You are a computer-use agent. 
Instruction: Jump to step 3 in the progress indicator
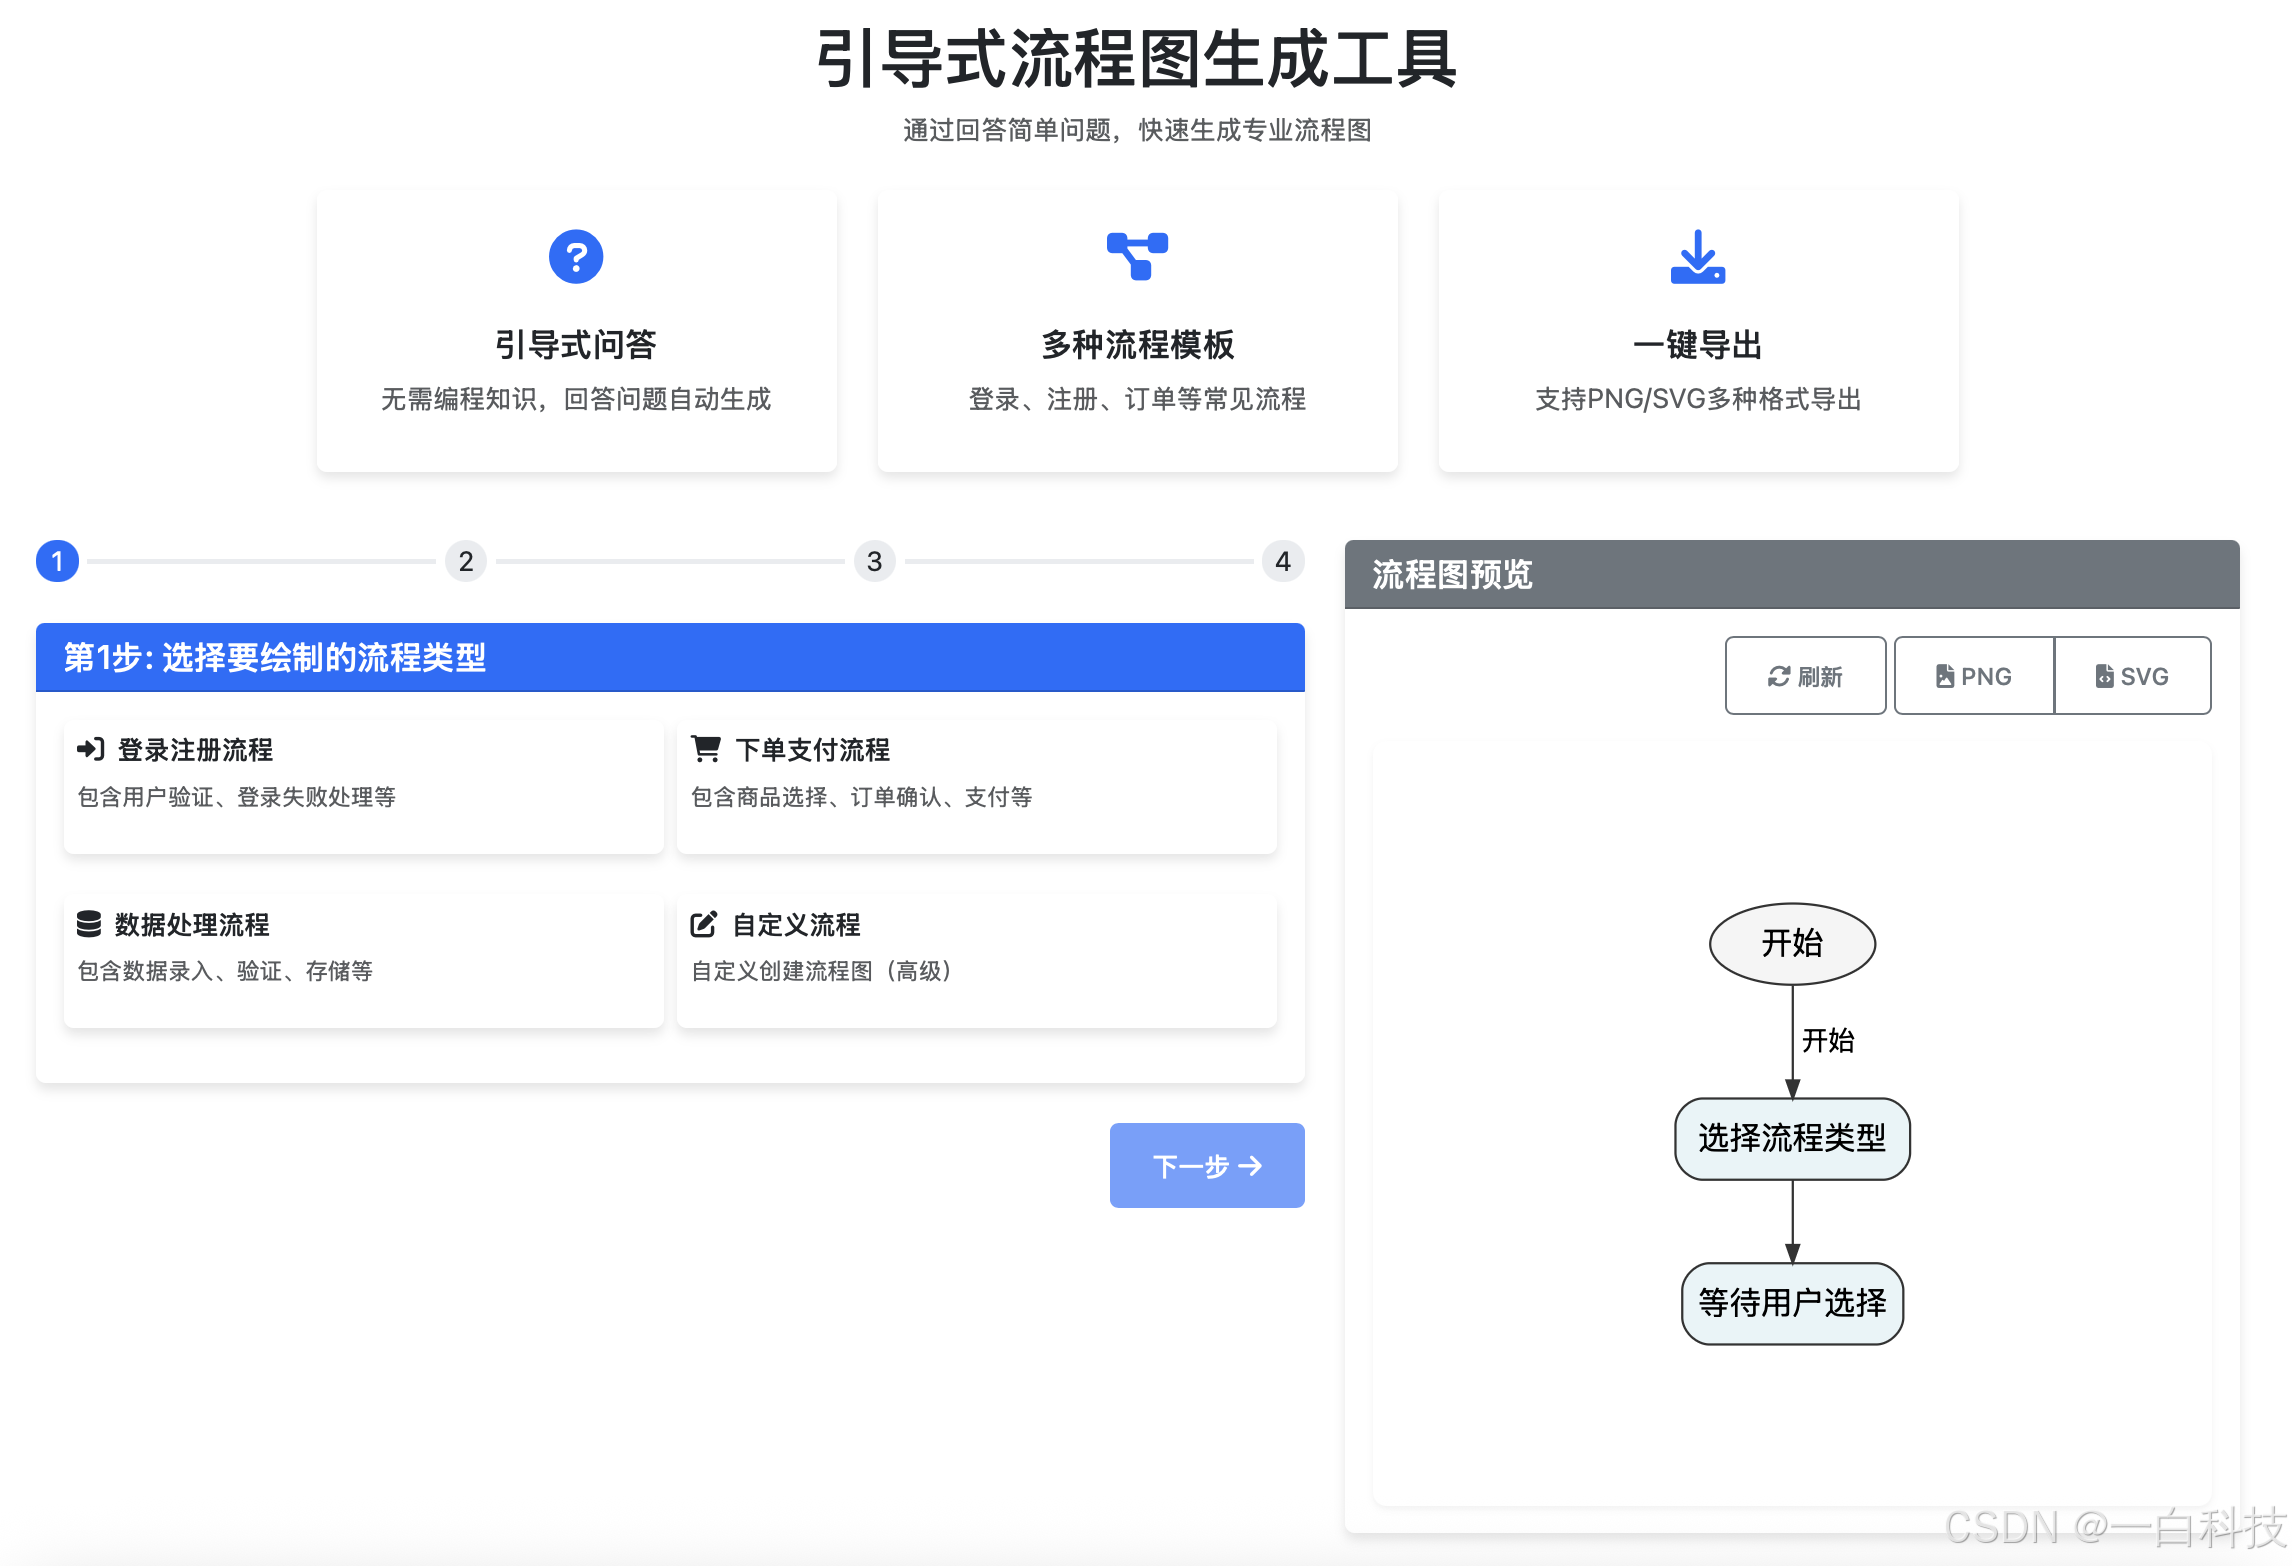(x=875, y=561)
